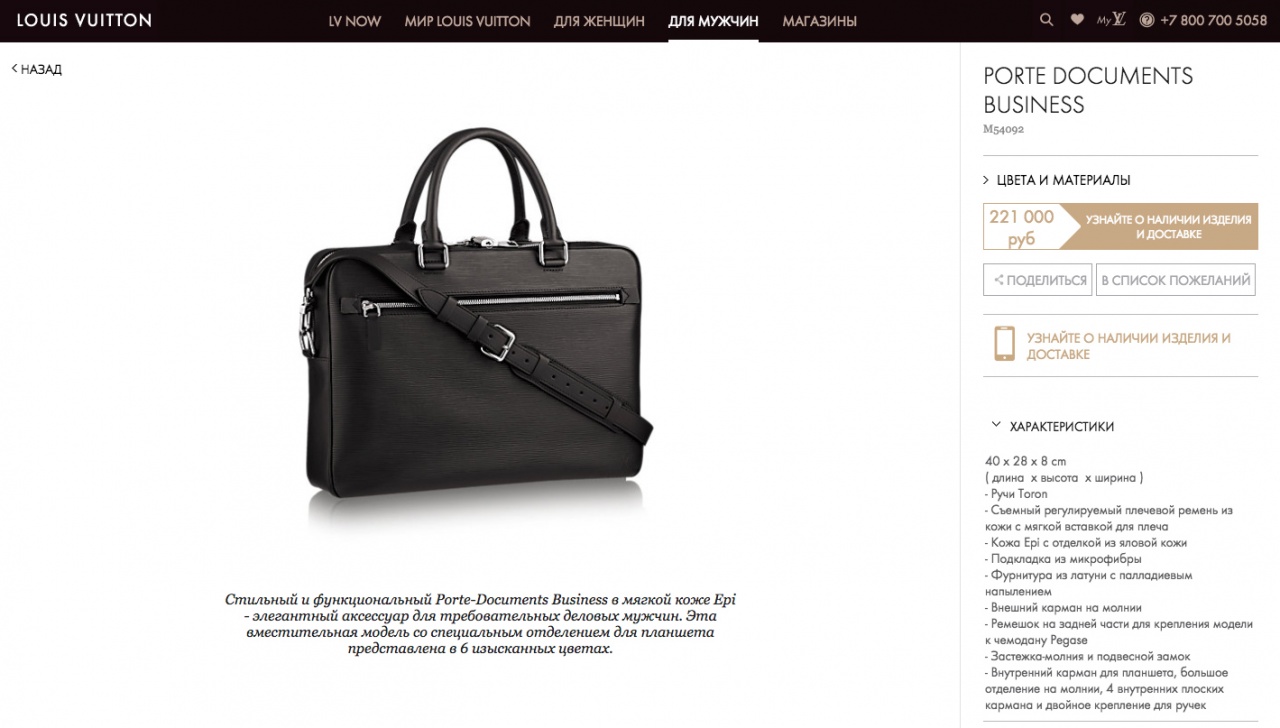Open the Магазины menu item
Viewport: 1280px width, 728px height.
(x=819, y=21)
